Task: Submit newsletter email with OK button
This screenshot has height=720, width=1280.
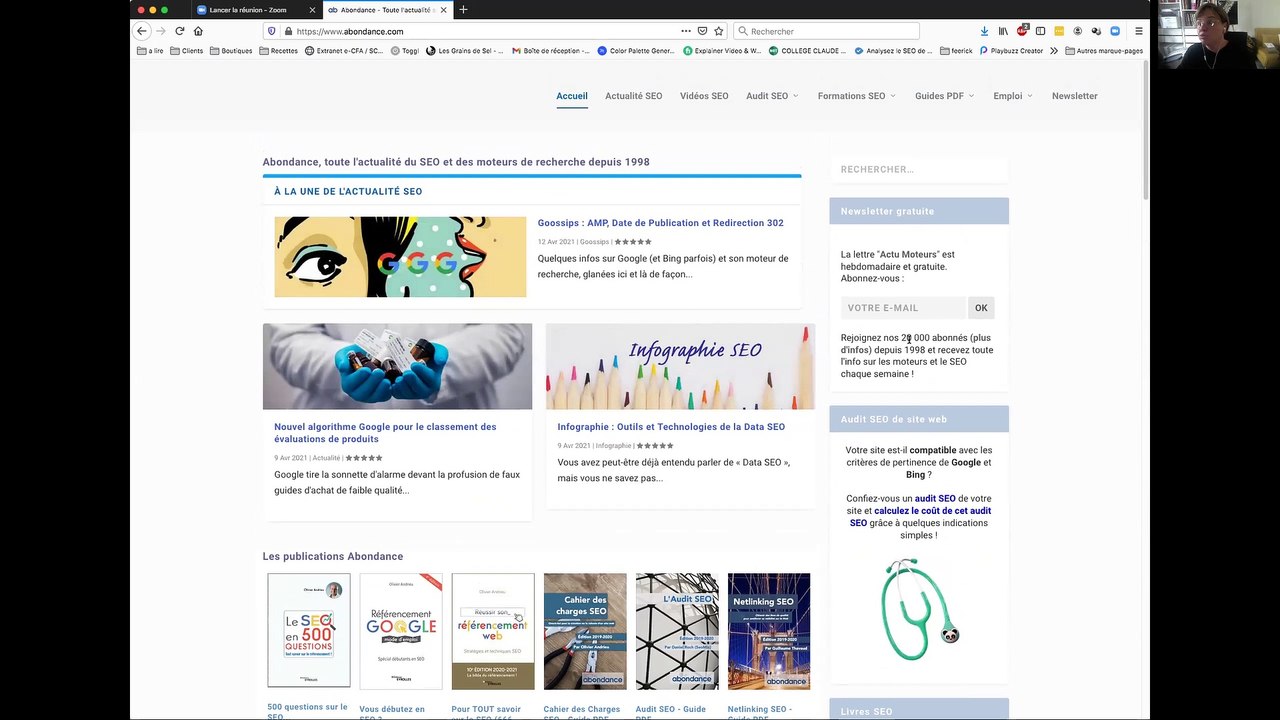Action: (x=981, y=308)
